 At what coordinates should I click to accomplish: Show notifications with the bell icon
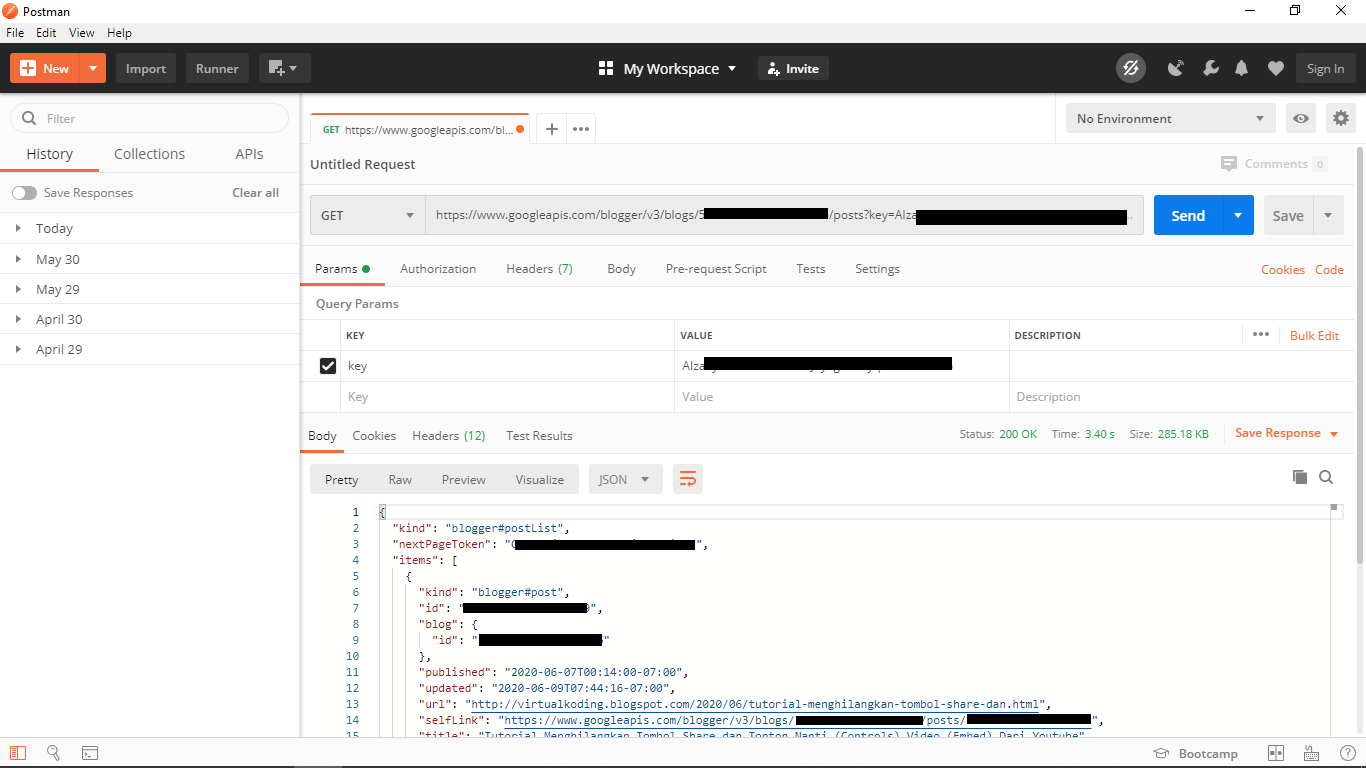pos(1242,68)
